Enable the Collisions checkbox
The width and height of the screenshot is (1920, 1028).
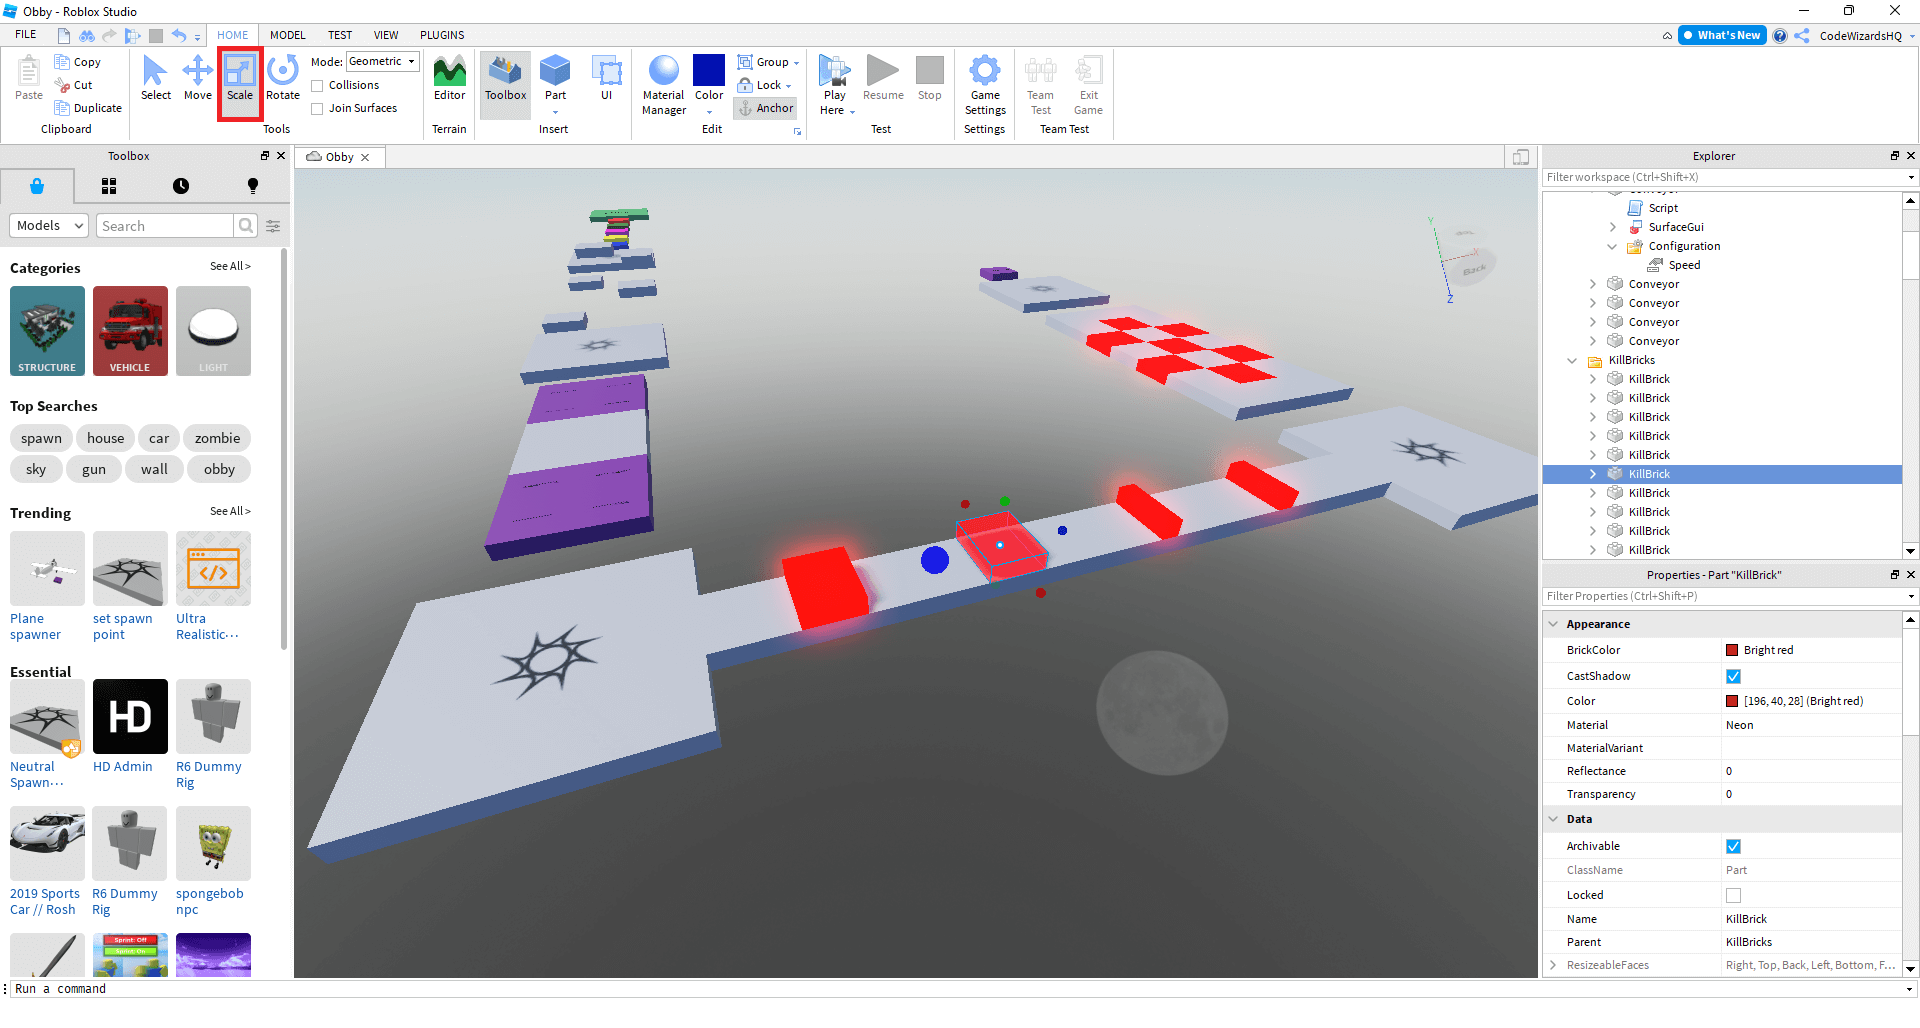click(317, 85)
